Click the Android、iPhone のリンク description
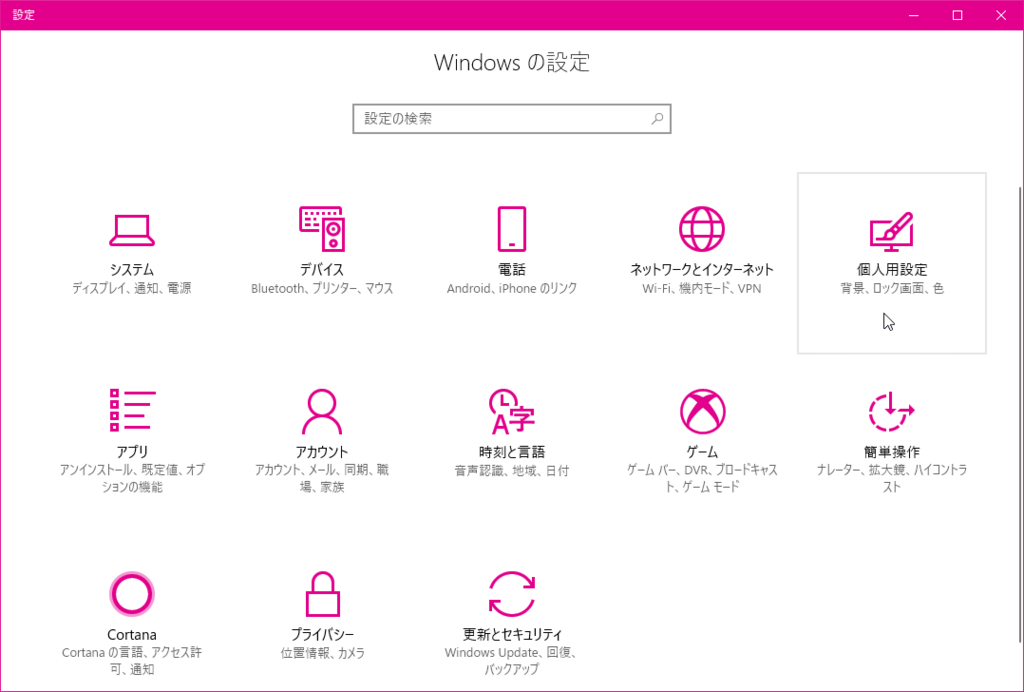 (512, 288)
